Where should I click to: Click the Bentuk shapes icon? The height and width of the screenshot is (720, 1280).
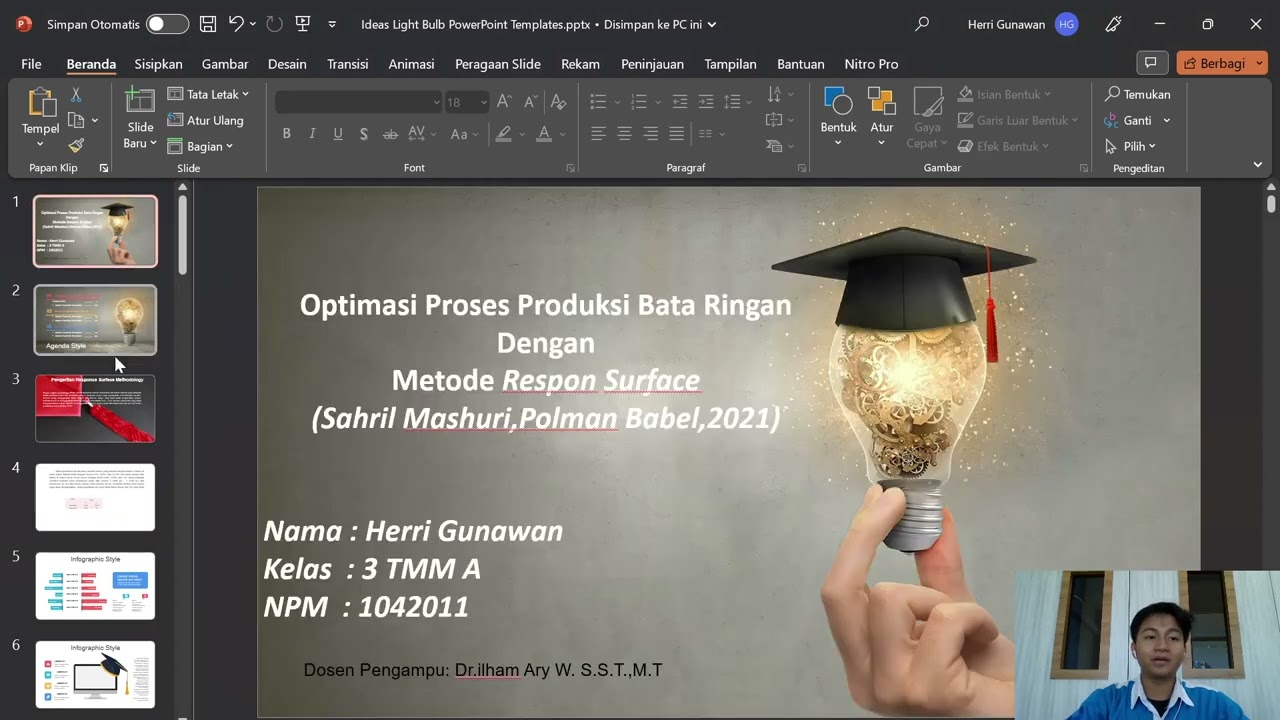click(x=837, y=102)
